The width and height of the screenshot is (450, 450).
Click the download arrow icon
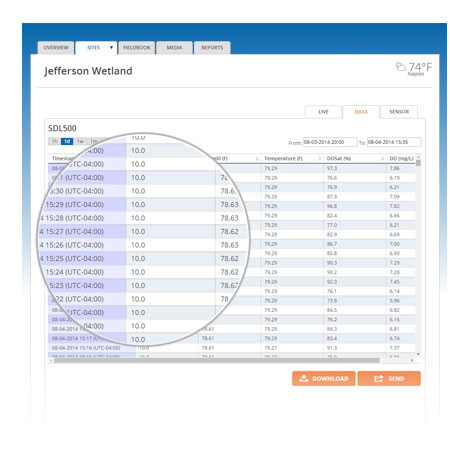pyautogui.click(x=303, y=378)
